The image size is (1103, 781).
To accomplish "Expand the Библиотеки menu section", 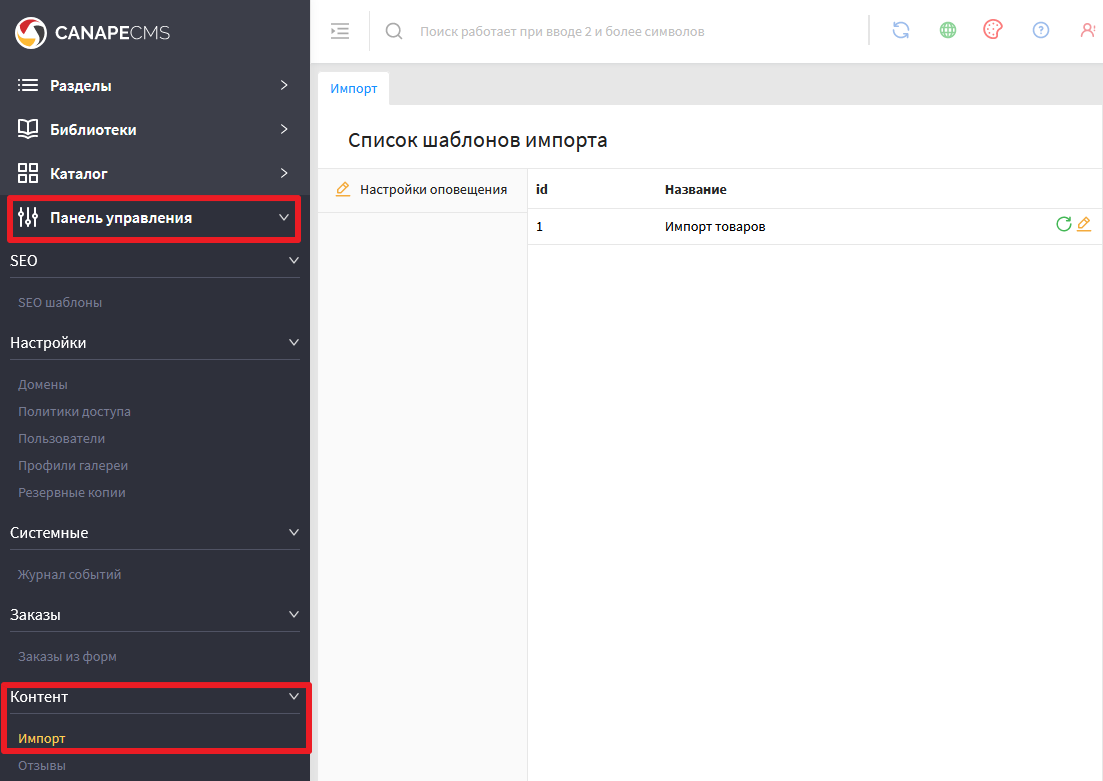I will tap(153, 130).
